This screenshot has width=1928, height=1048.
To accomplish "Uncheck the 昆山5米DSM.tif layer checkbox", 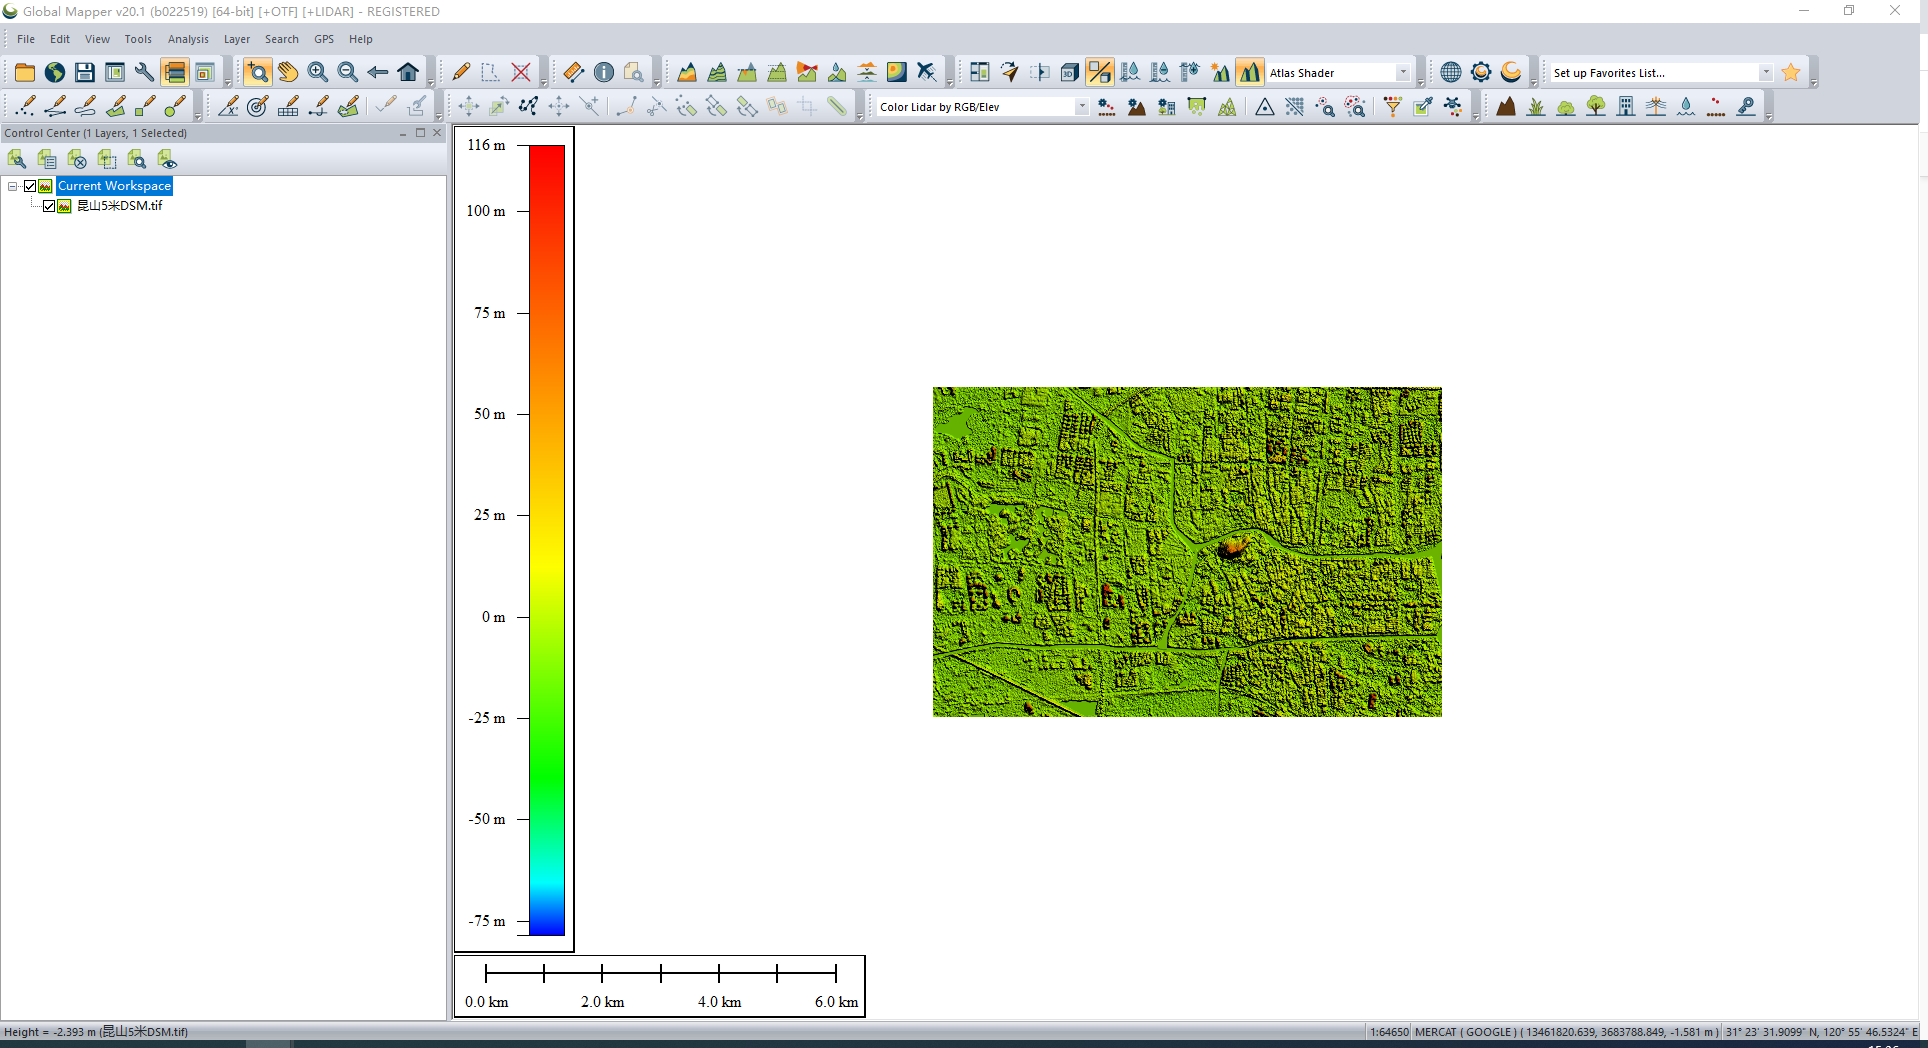I will coord(49,206).
